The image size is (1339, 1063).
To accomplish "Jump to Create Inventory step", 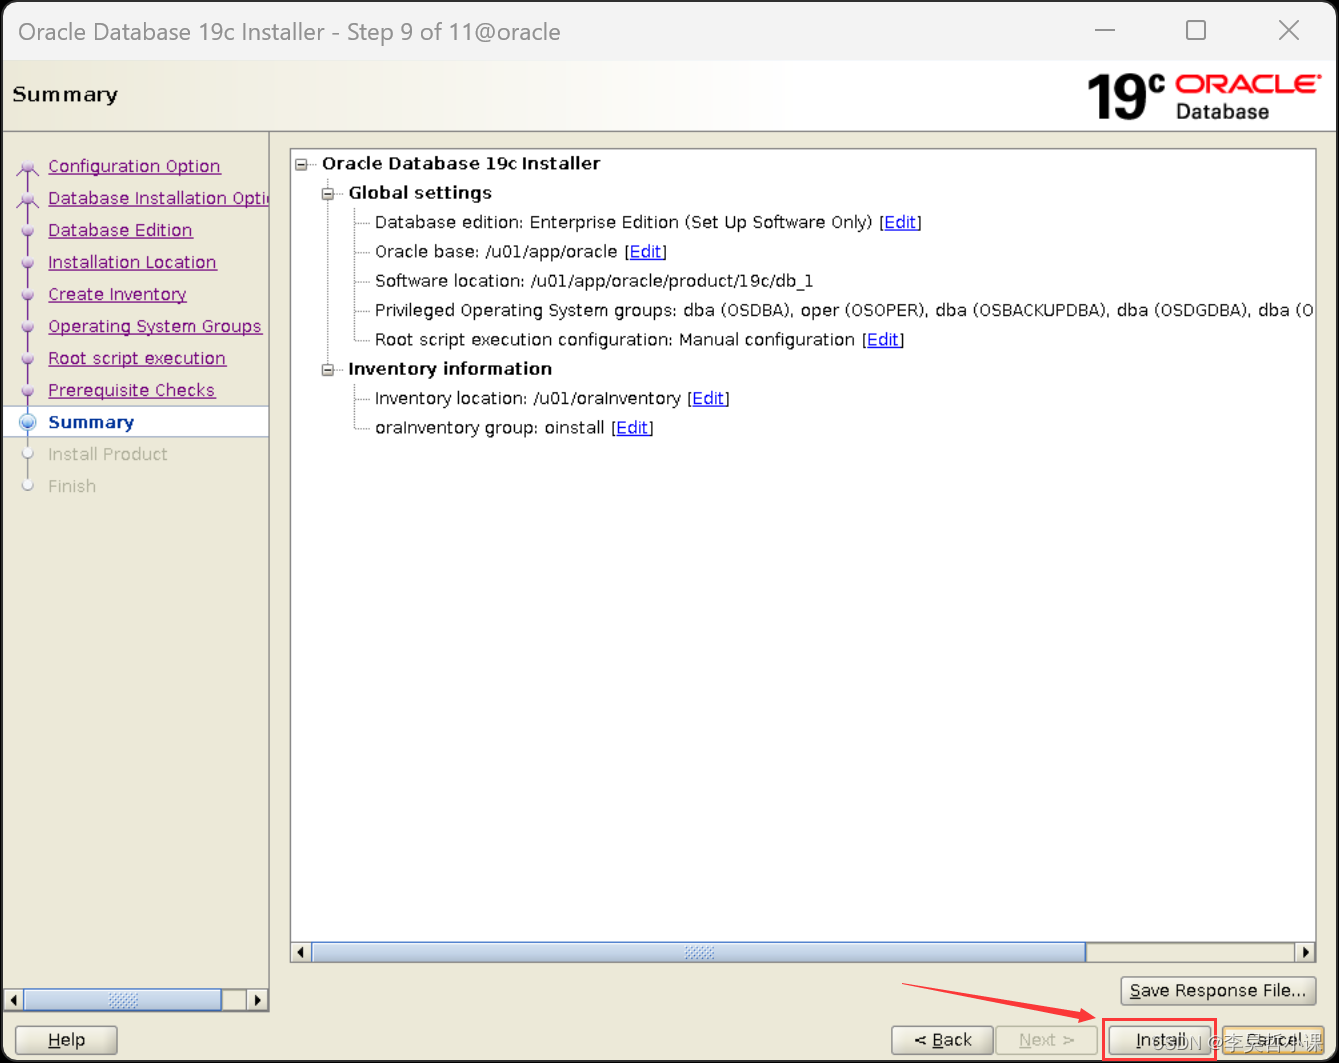I will (x=117, y=294).
